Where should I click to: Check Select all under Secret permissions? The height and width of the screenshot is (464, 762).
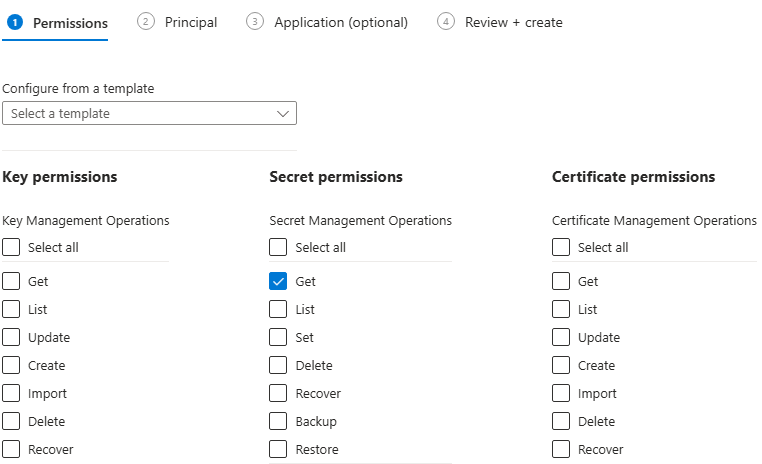278,247
